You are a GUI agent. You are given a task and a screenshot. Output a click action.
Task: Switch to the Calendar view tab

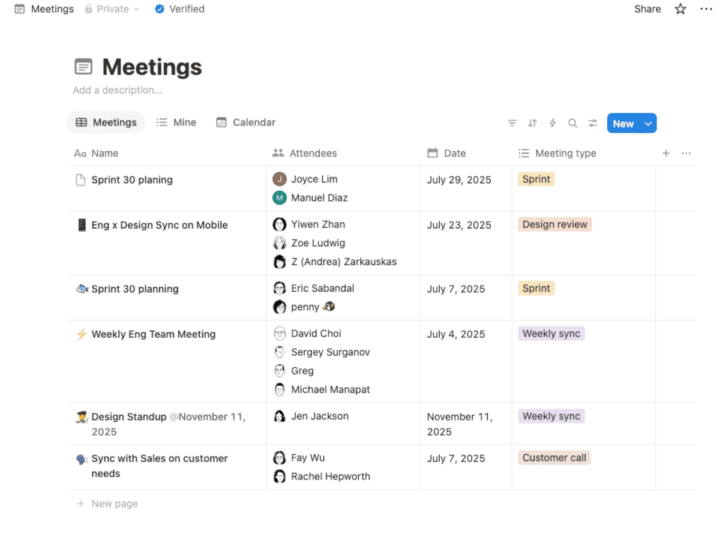246,123
